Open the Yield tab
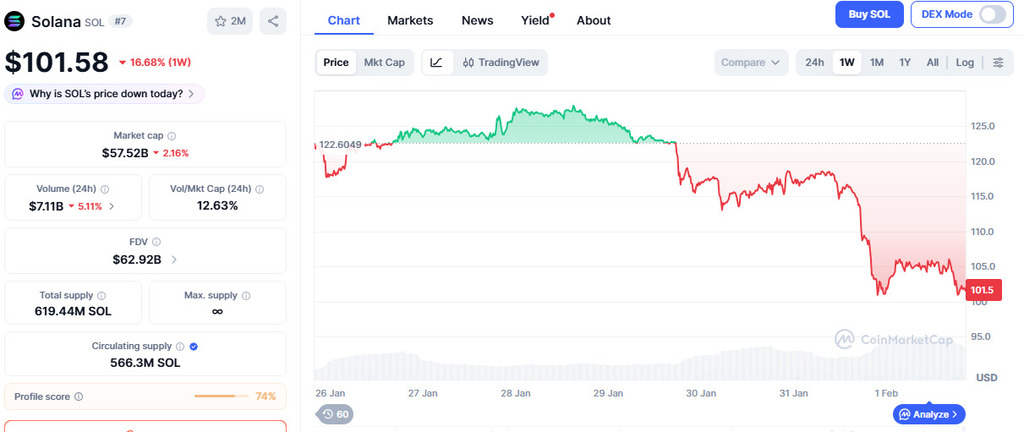This screenshot has width=1024, height=432. point(536,20)
